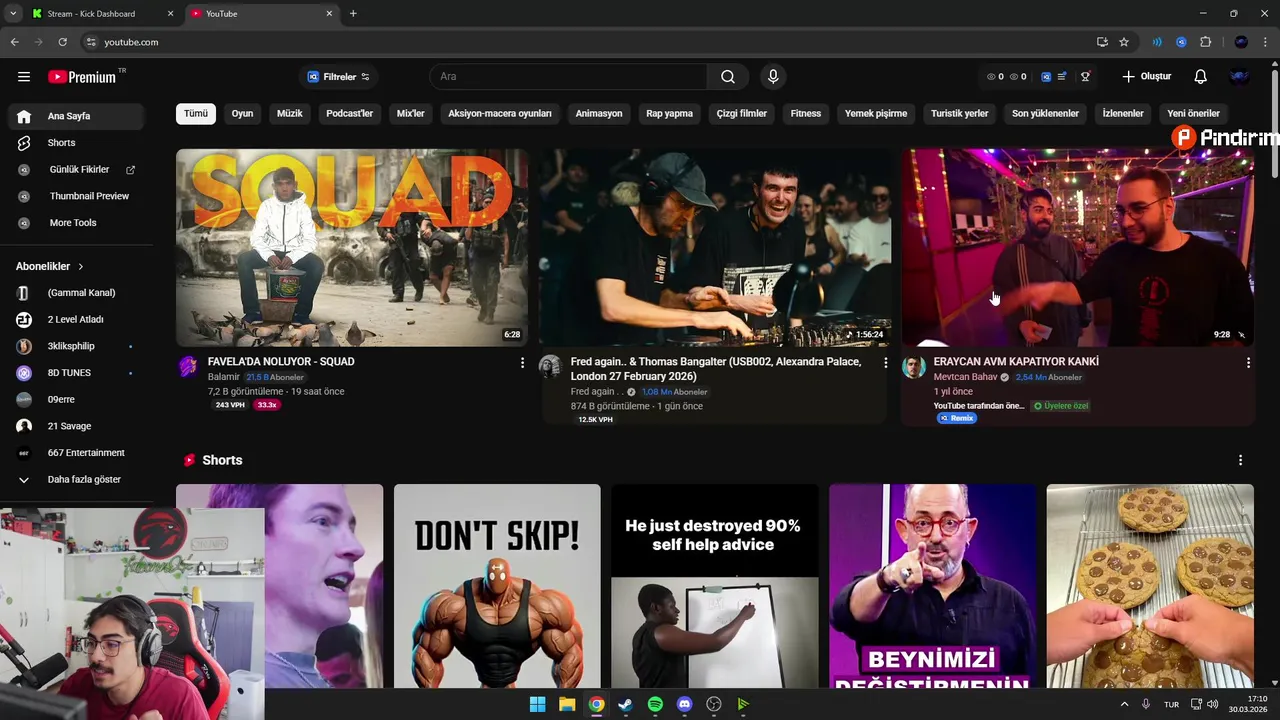Go to Ana Sayfa in sidebar
The image size is (1280, 720).
pyautogui.click(x=76, y=116)
